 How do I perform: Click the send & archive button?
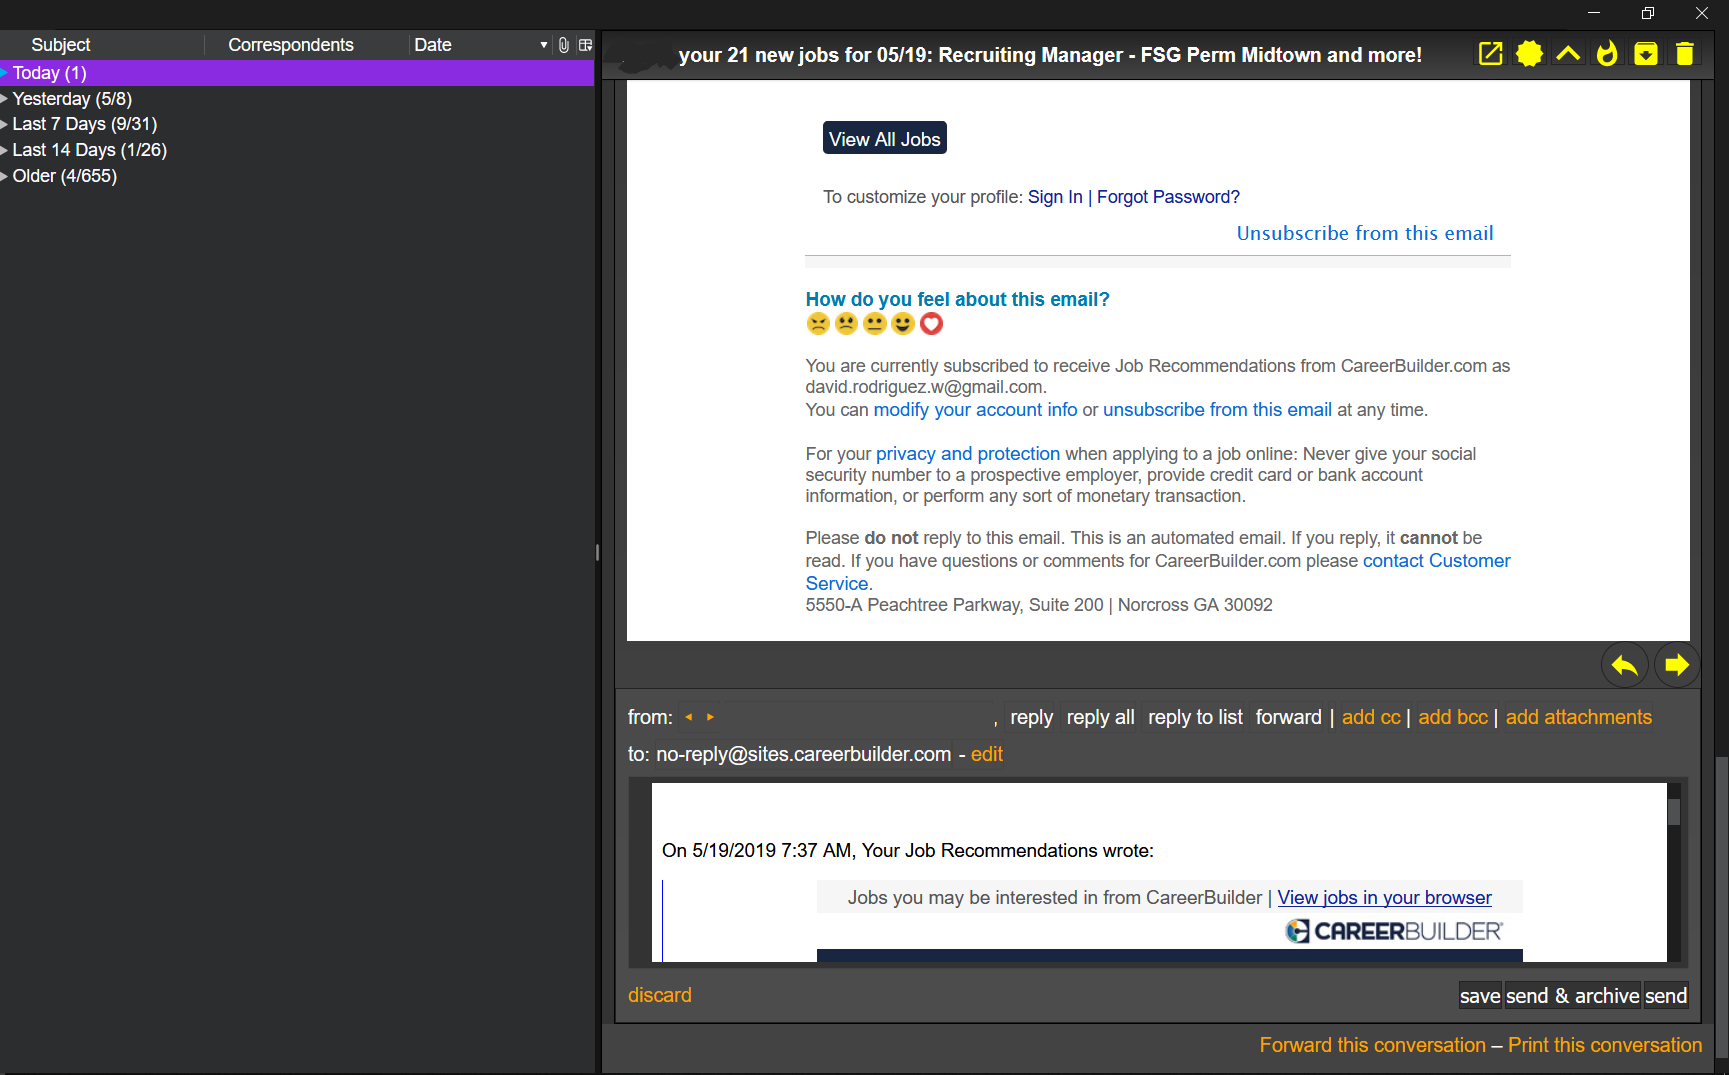point(1572,995)
